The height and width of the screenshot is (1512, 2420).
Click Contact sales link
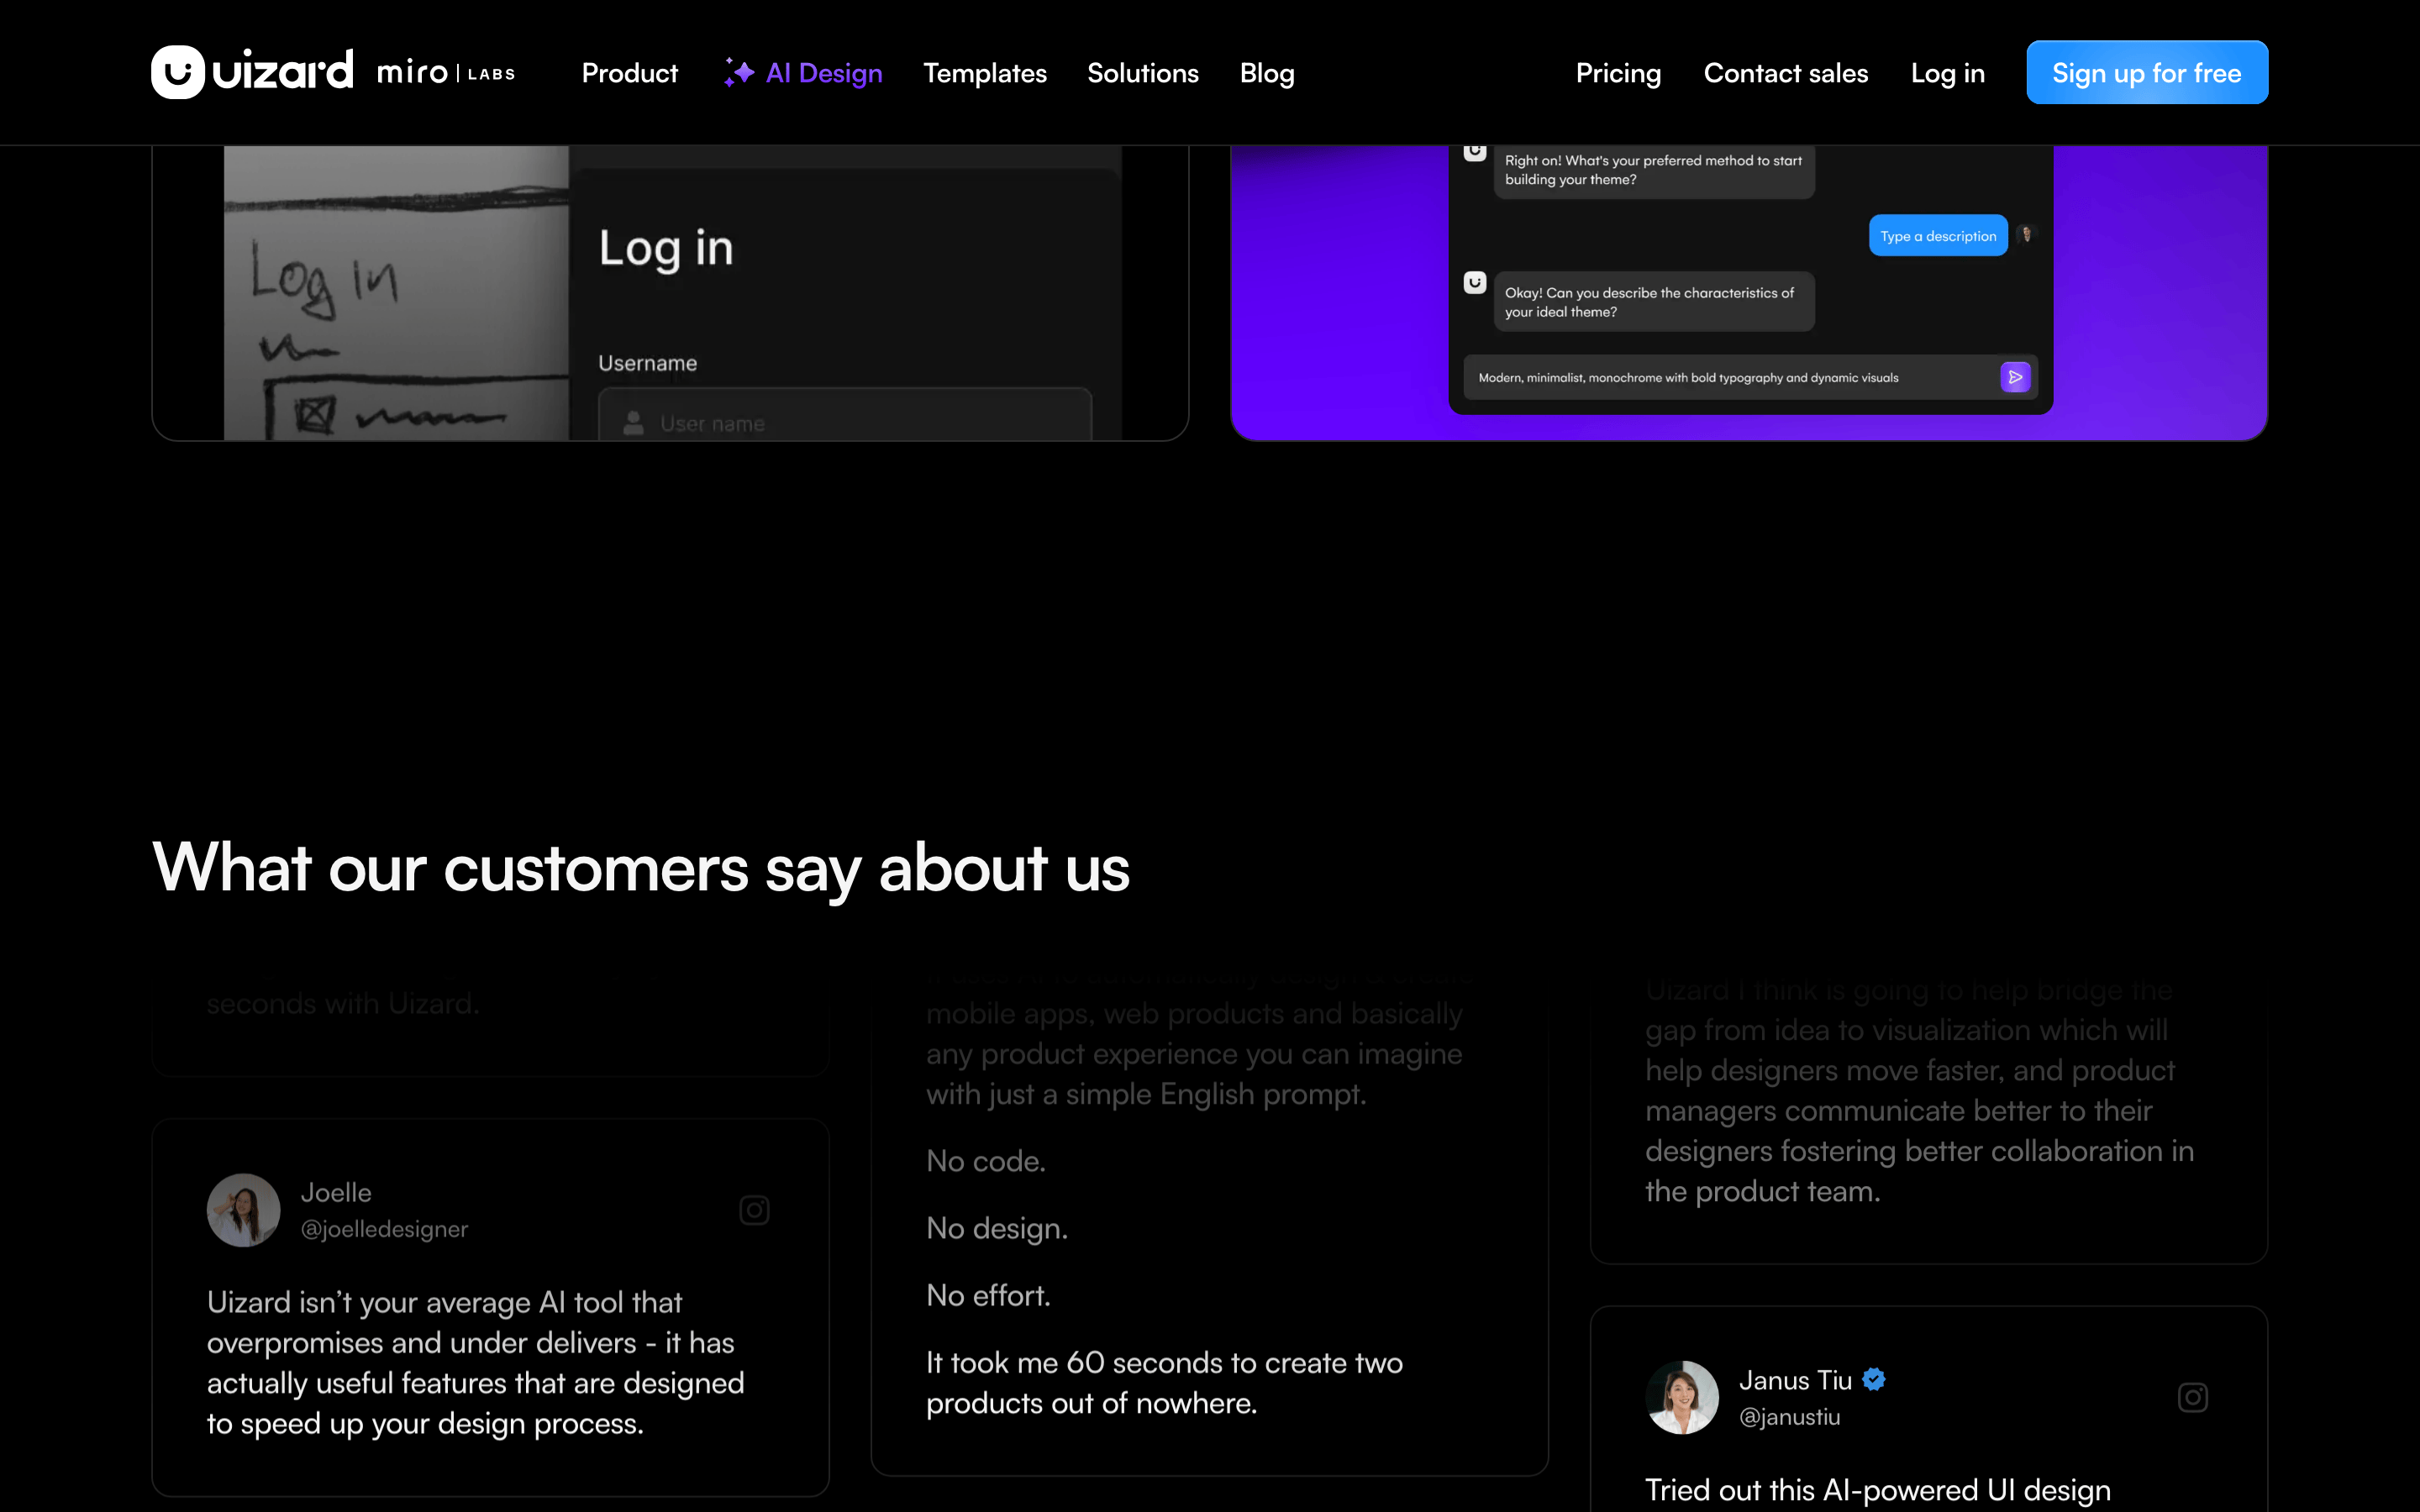[x=1786, y=73]
